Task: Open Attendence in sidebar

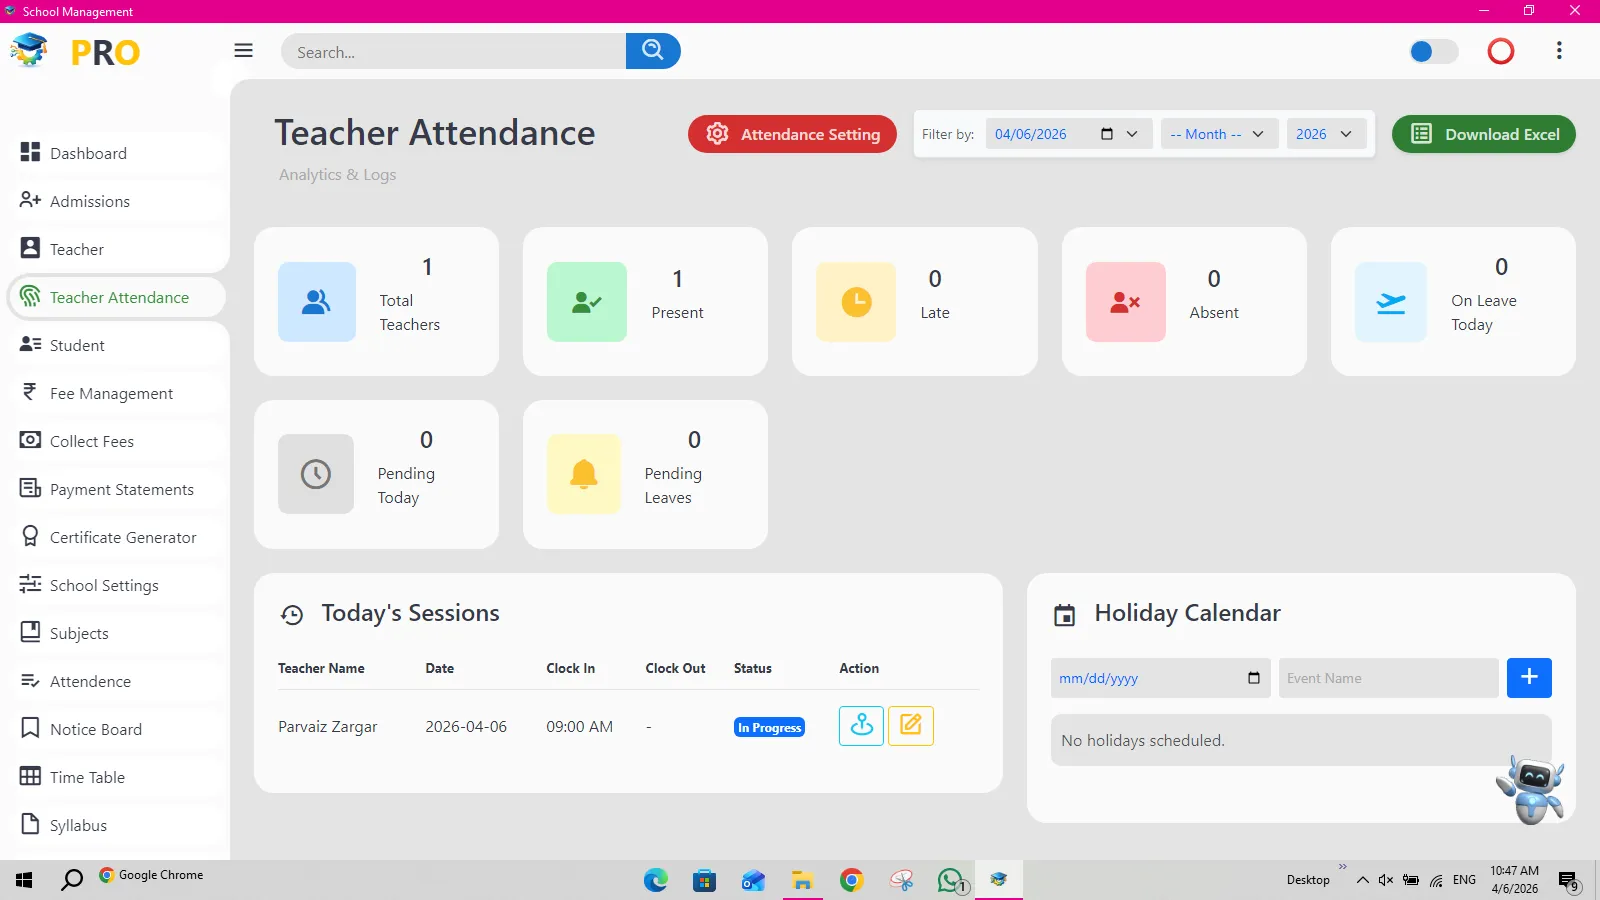Action: coord(118,681)
